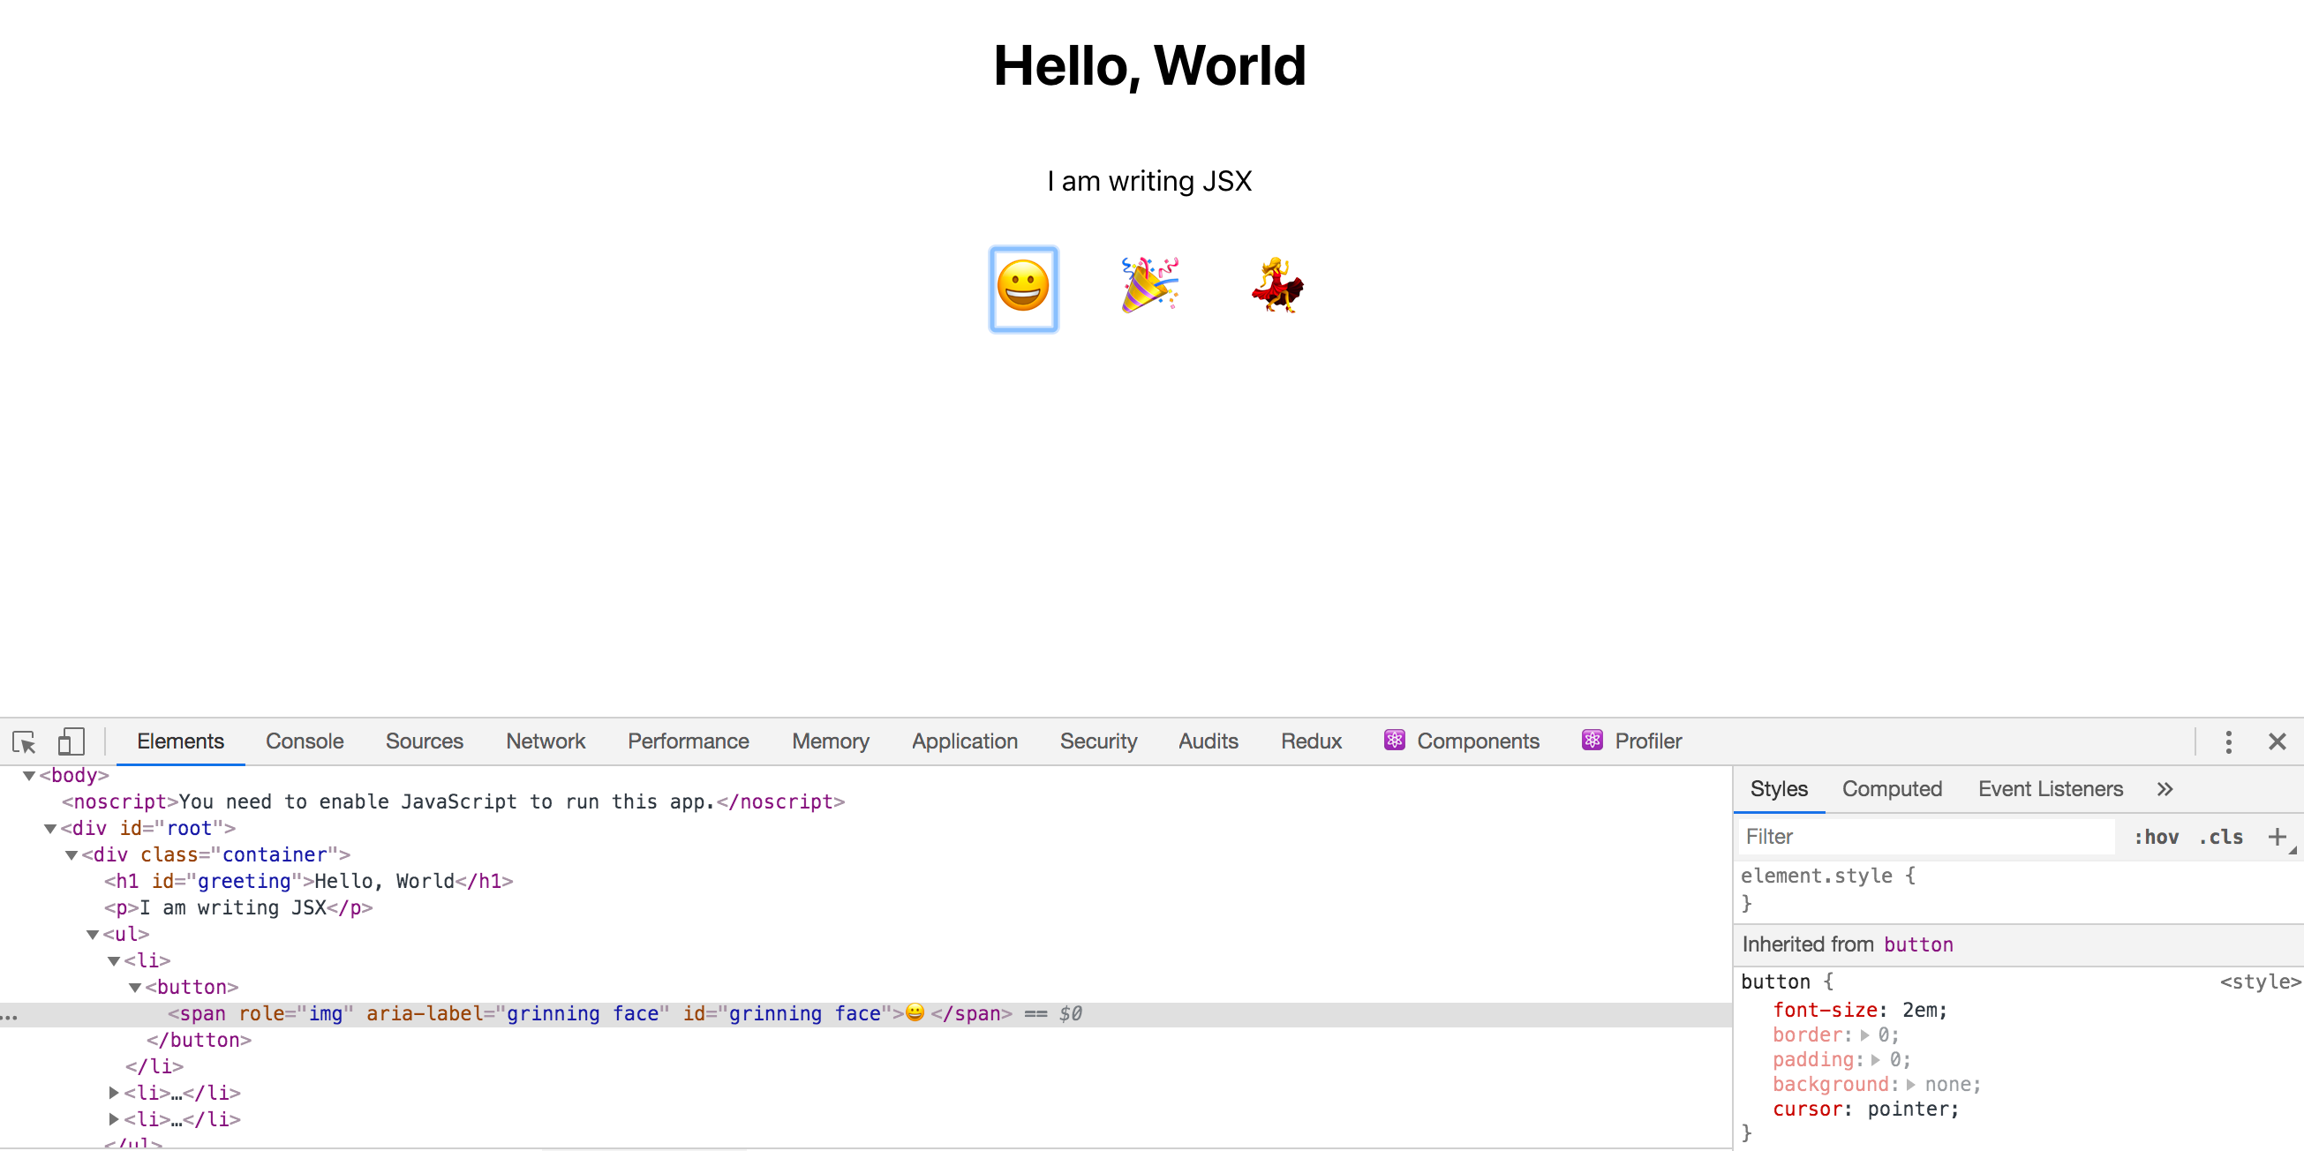Image resolution: width=2304 pixels, height=1151 pixels.
Task: Click the grinning face emoji button
Action: [1023, 289]
